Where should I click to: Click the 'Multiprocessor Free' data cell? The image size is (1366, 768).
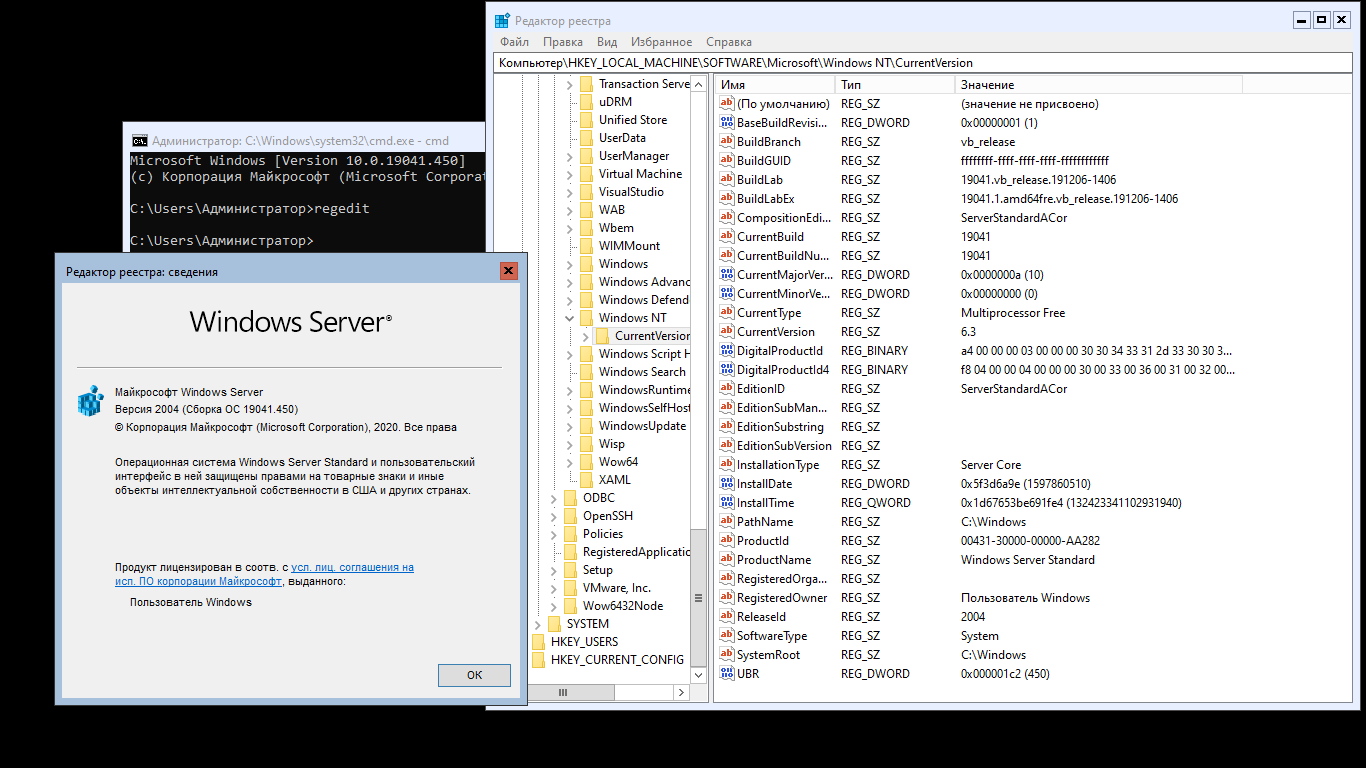click(x=1013, y=313)
